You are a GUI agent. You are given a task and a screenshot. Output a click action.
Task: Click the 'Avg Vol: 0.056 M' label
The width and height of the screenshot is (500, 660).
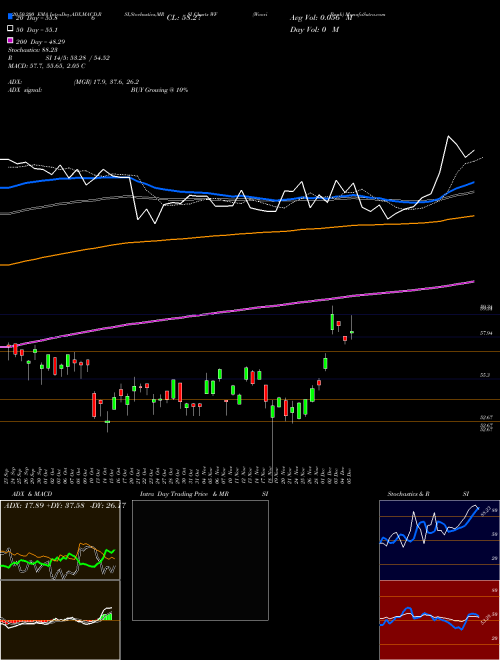tap(321, 18)
